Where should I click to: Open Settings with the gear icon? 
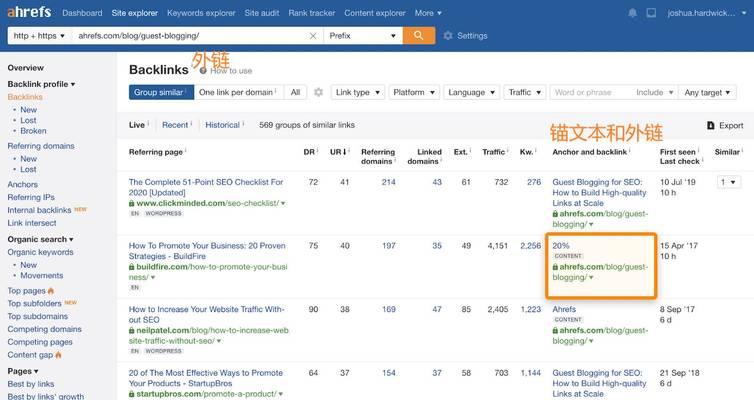[448, 36]
